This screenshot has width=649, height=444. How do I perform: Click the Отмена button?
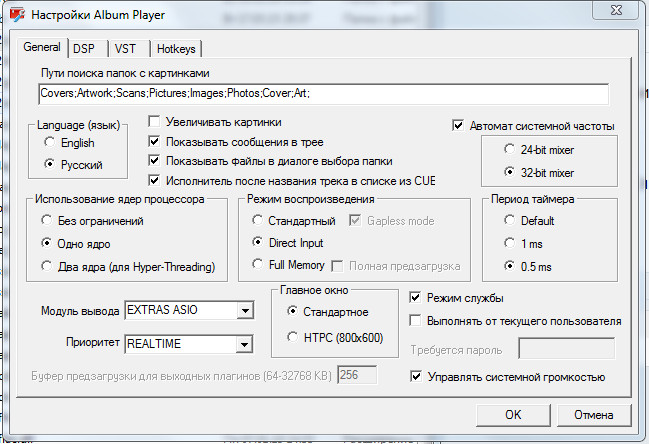594,415
